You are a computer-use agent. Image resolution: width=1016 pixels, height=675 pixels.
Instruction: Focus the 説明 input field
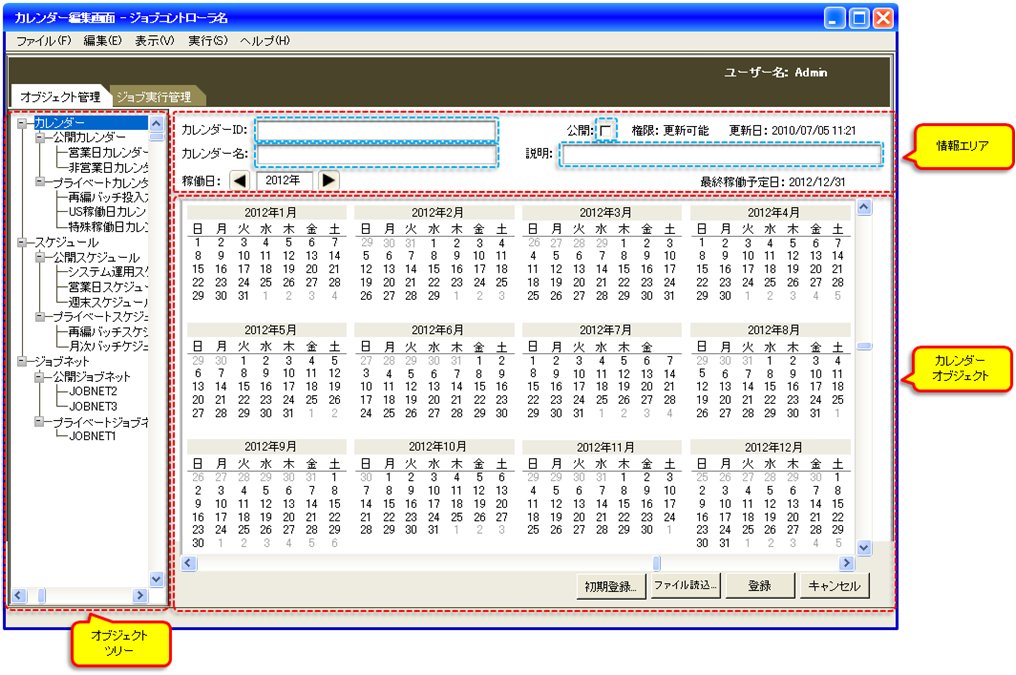click(721, 155)
